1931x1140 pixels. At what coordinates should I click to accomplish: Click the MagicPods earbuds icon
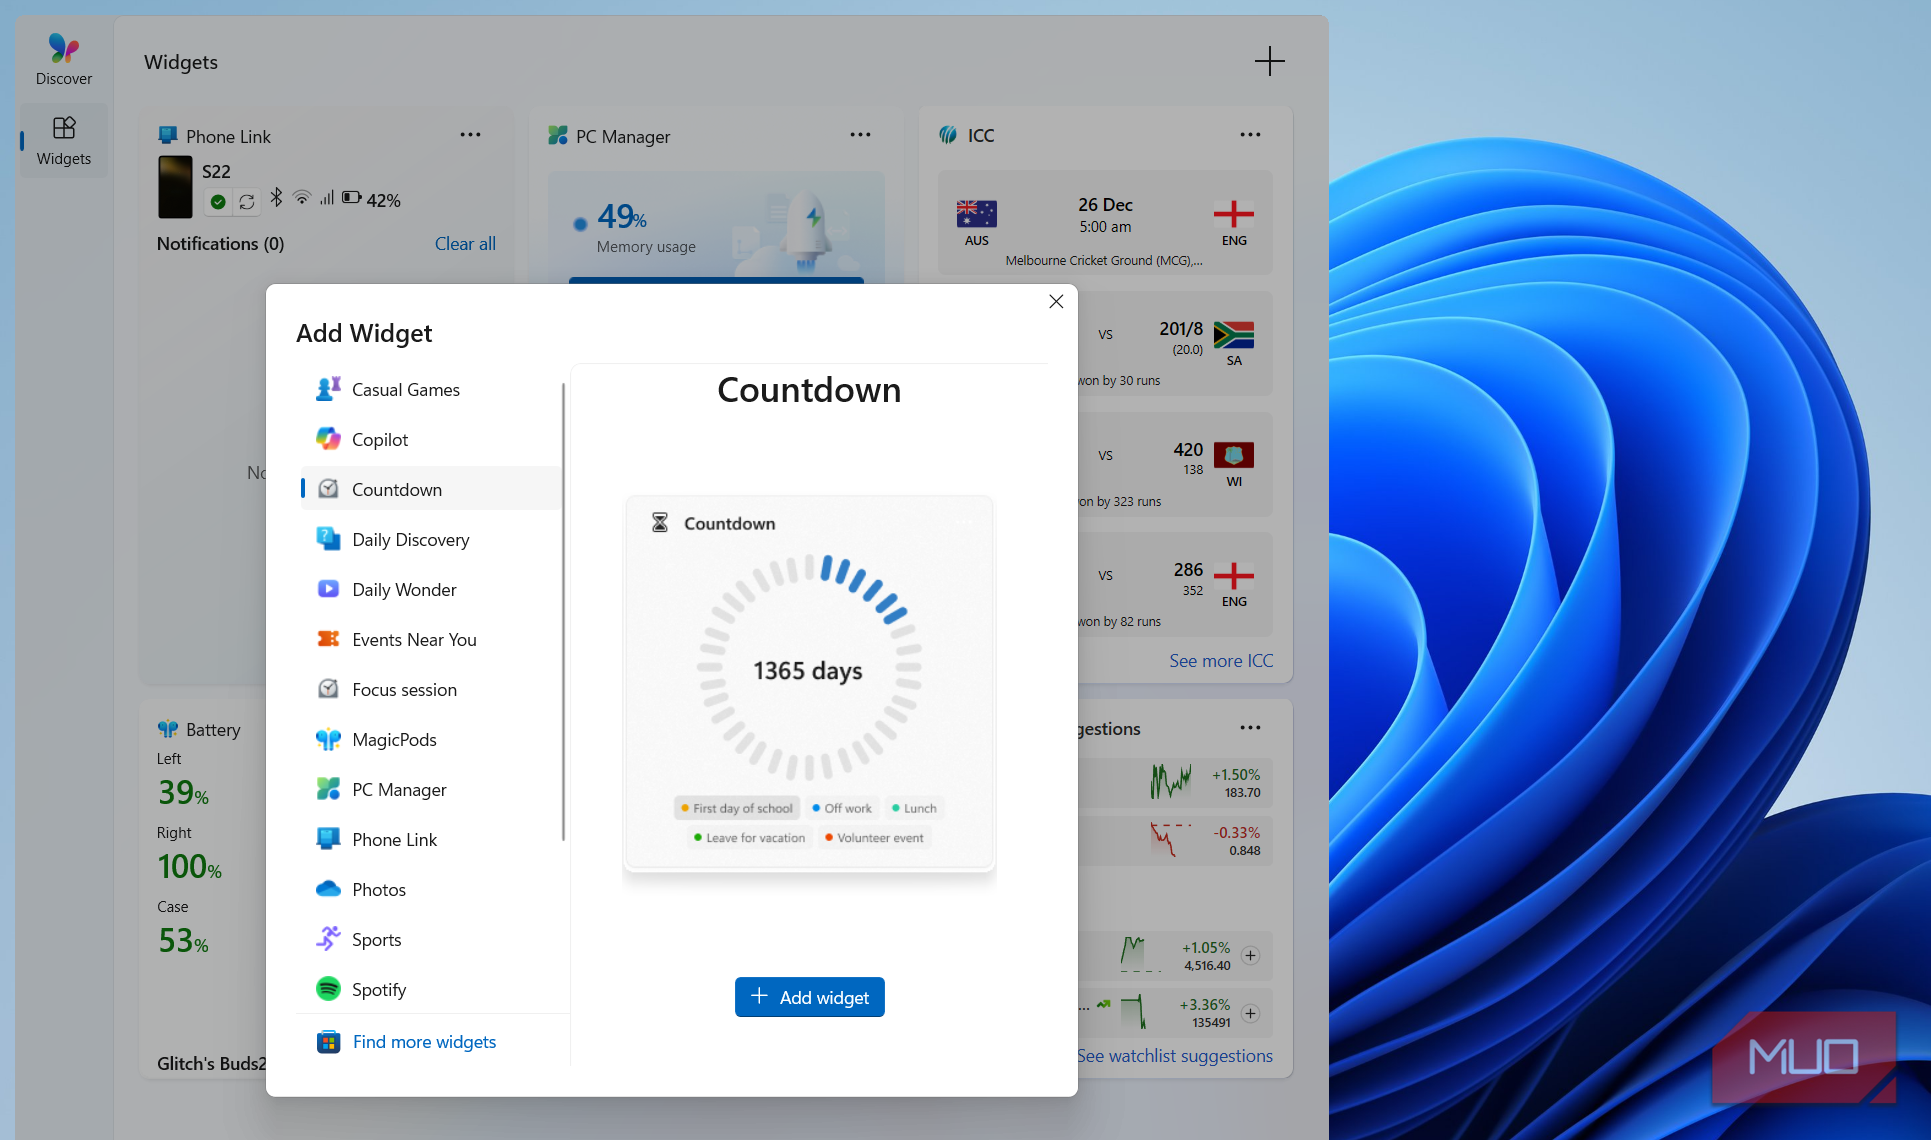tap(328, 739)
